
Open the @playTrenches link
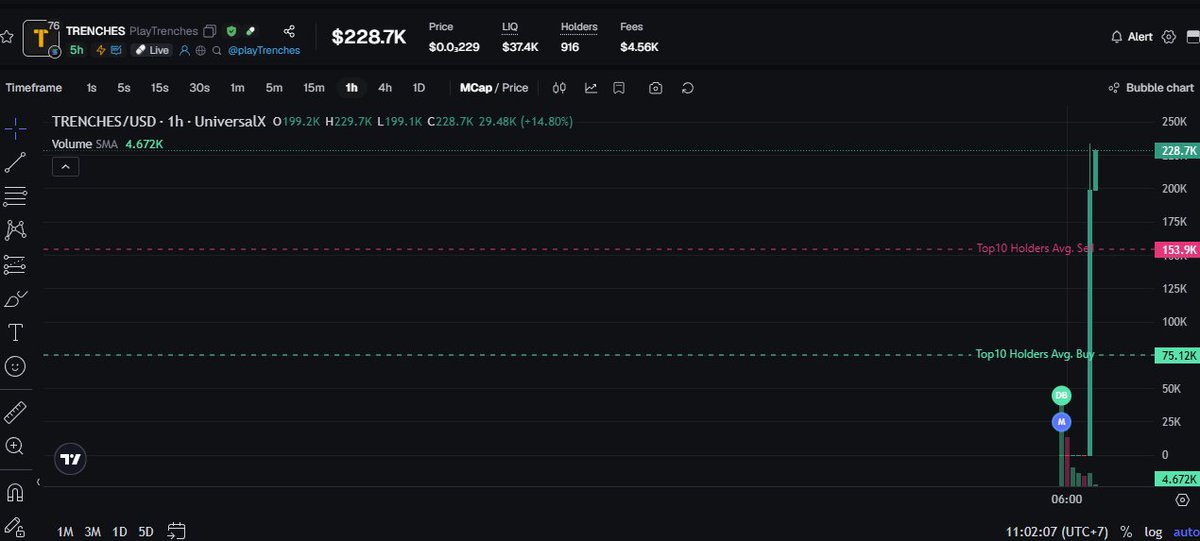[x=264, y=50]
